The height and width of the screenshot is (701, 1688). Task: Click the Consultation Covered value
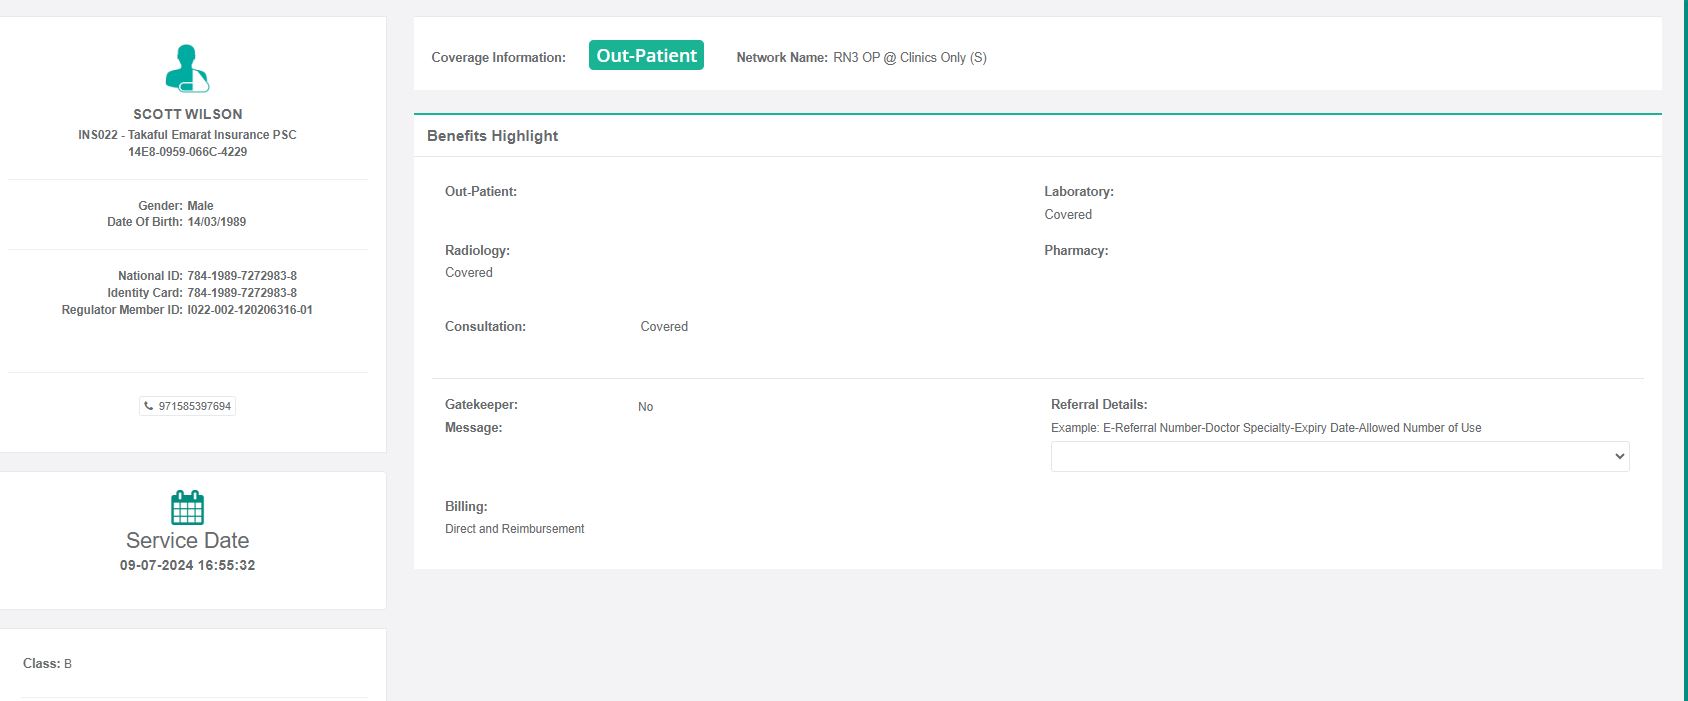pos(664,327)
